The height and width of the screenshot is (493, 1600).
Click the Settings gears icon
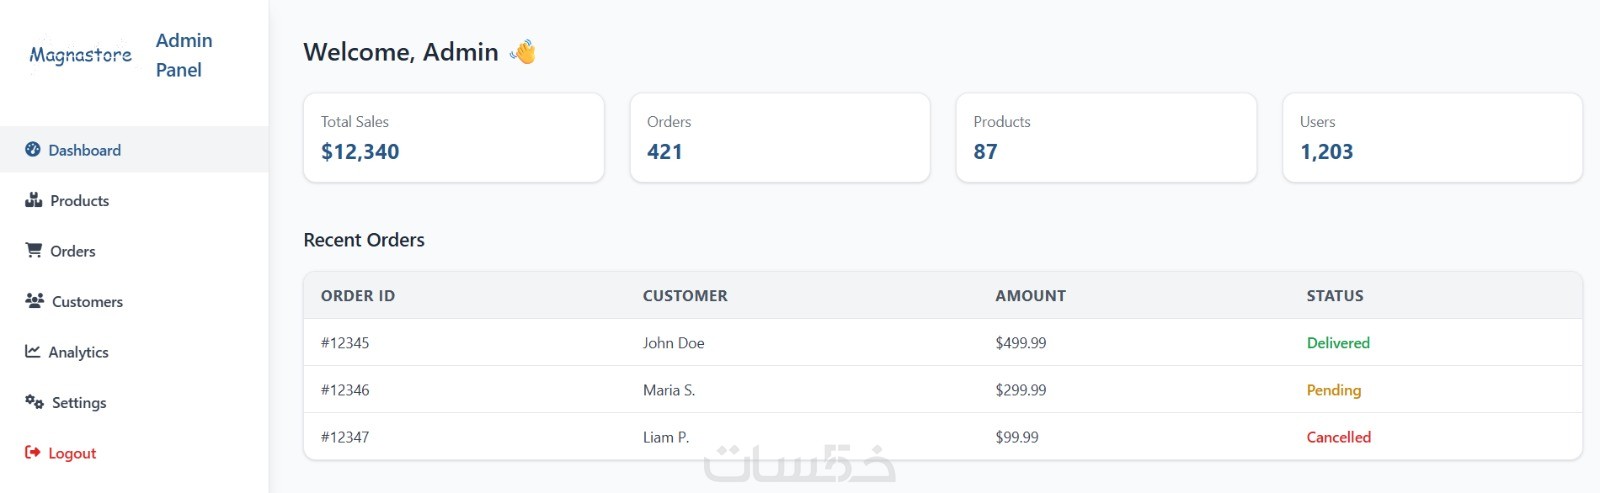34,402
